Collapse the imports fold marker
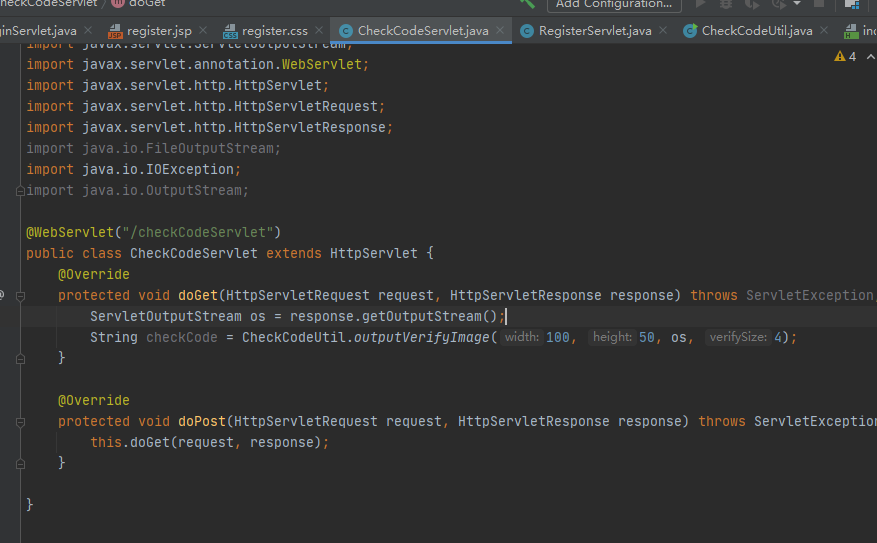The image size is (877, 543). [20, 191]
